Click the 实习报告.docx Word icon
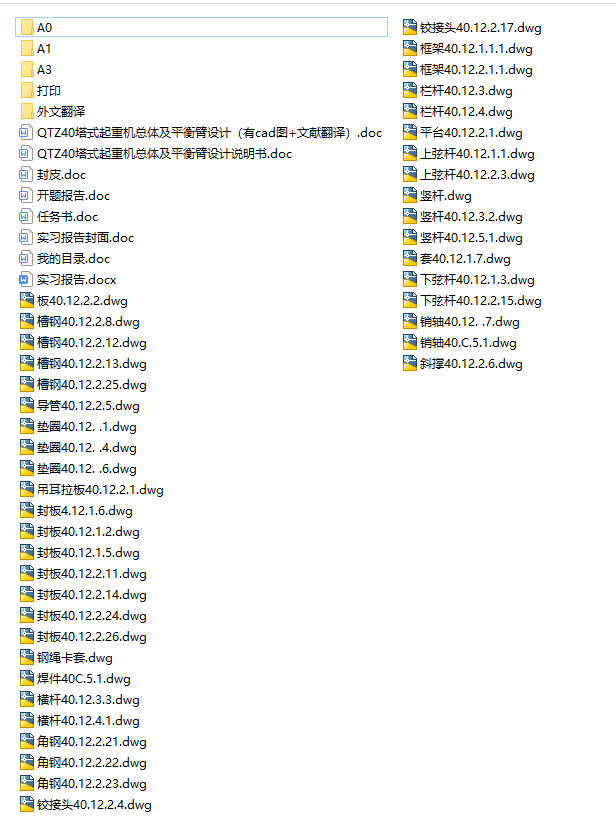The height and width of the screenshot is (822, 616). 24,279
